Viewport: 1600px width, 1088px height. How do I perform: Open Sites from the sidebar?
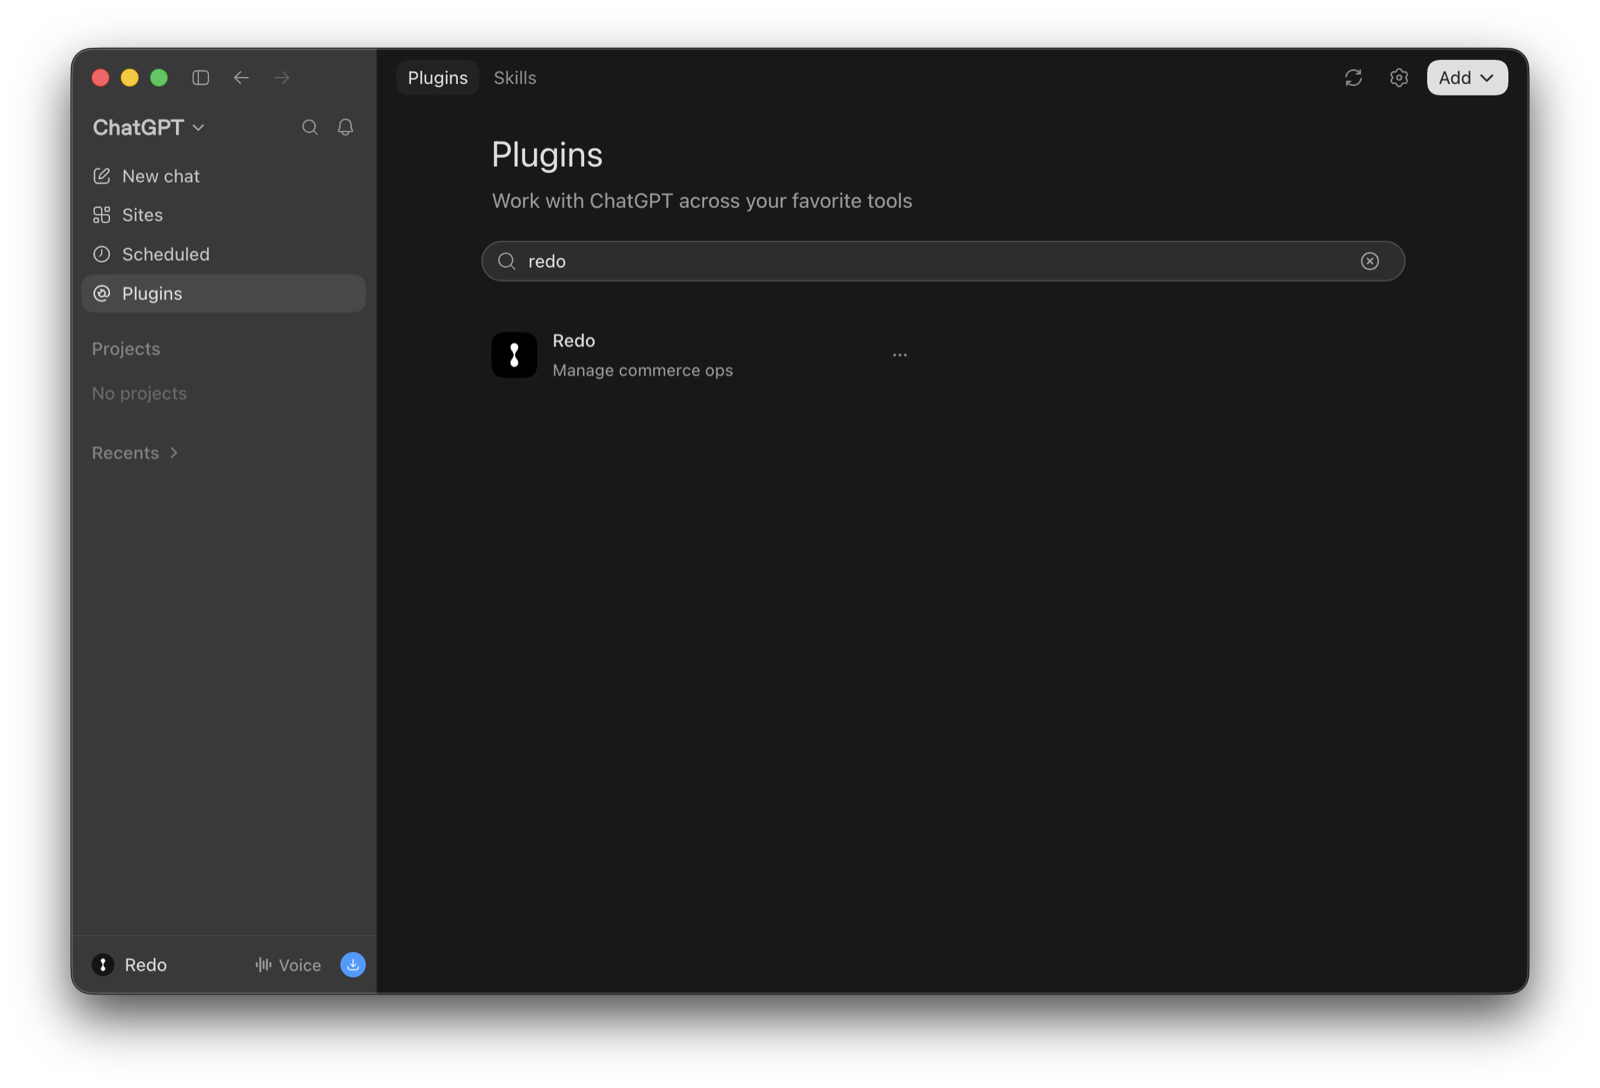223,215
